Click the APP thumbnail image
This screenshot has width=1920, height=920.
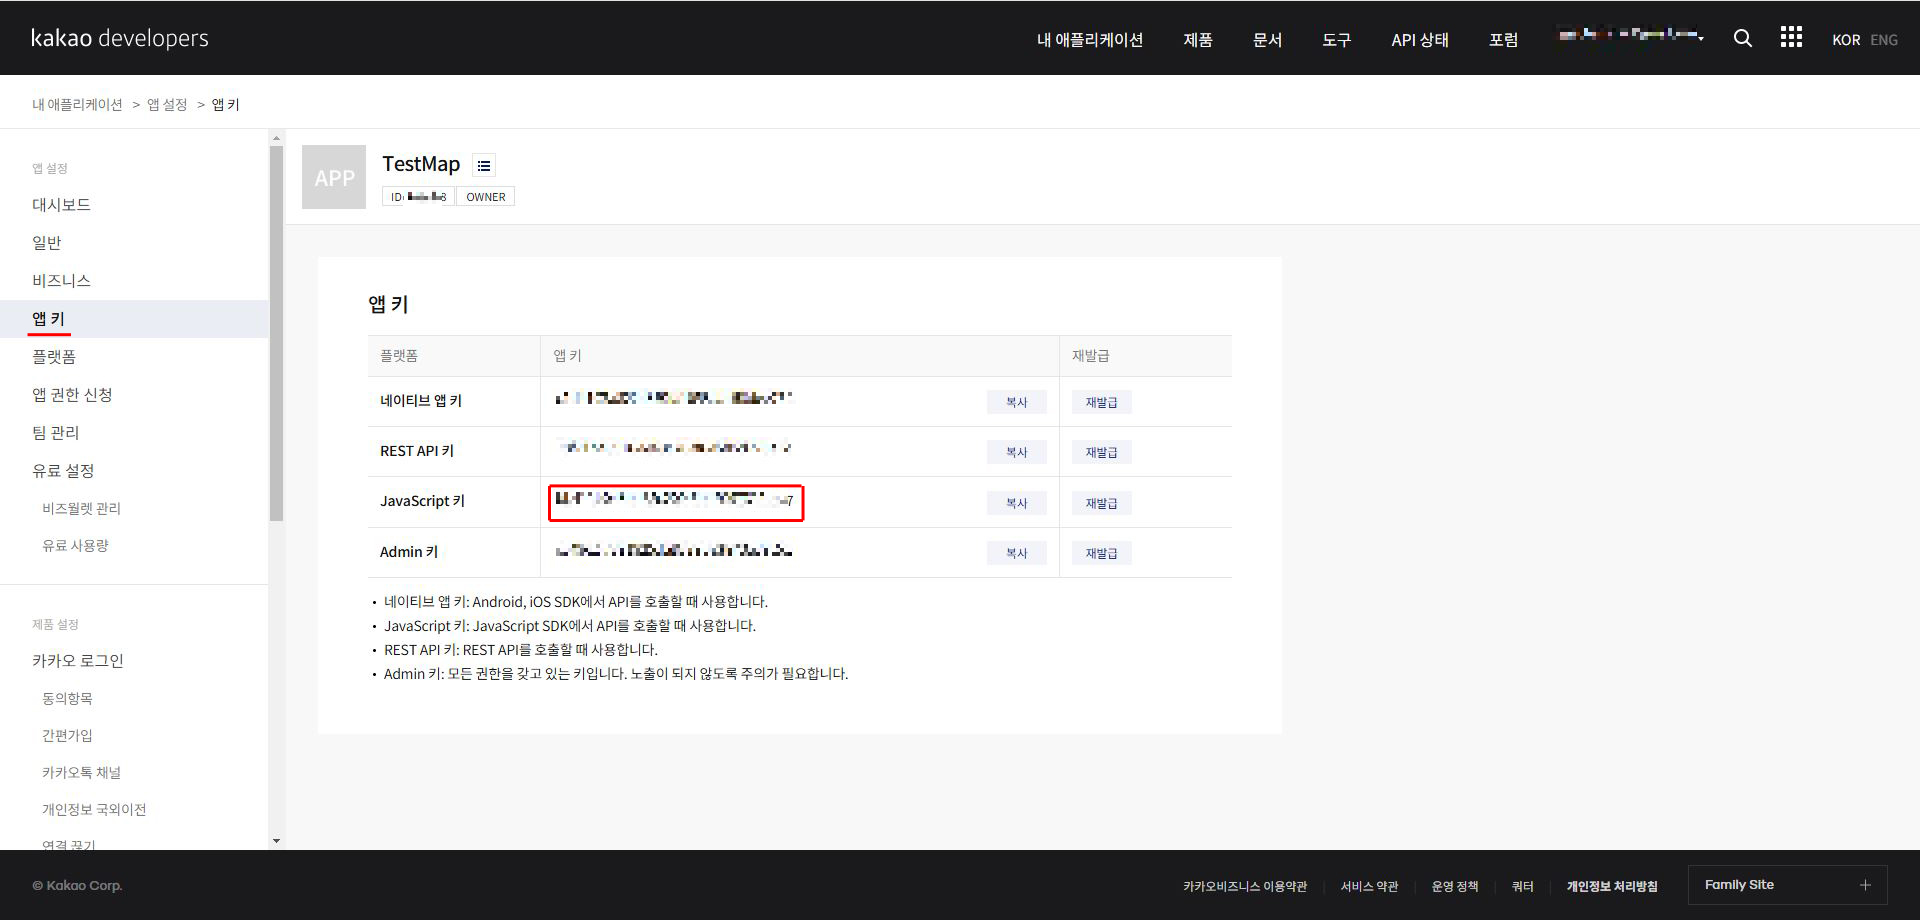click(x=334, y=177)
